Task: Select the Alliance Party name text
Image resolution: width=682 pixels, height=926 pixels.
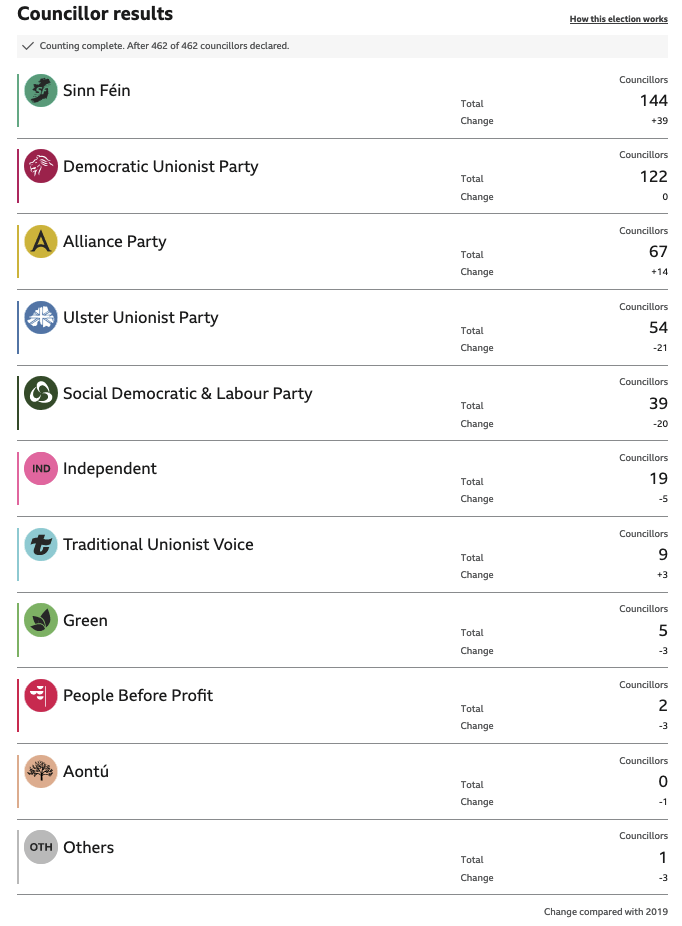Action: point(115,242)
